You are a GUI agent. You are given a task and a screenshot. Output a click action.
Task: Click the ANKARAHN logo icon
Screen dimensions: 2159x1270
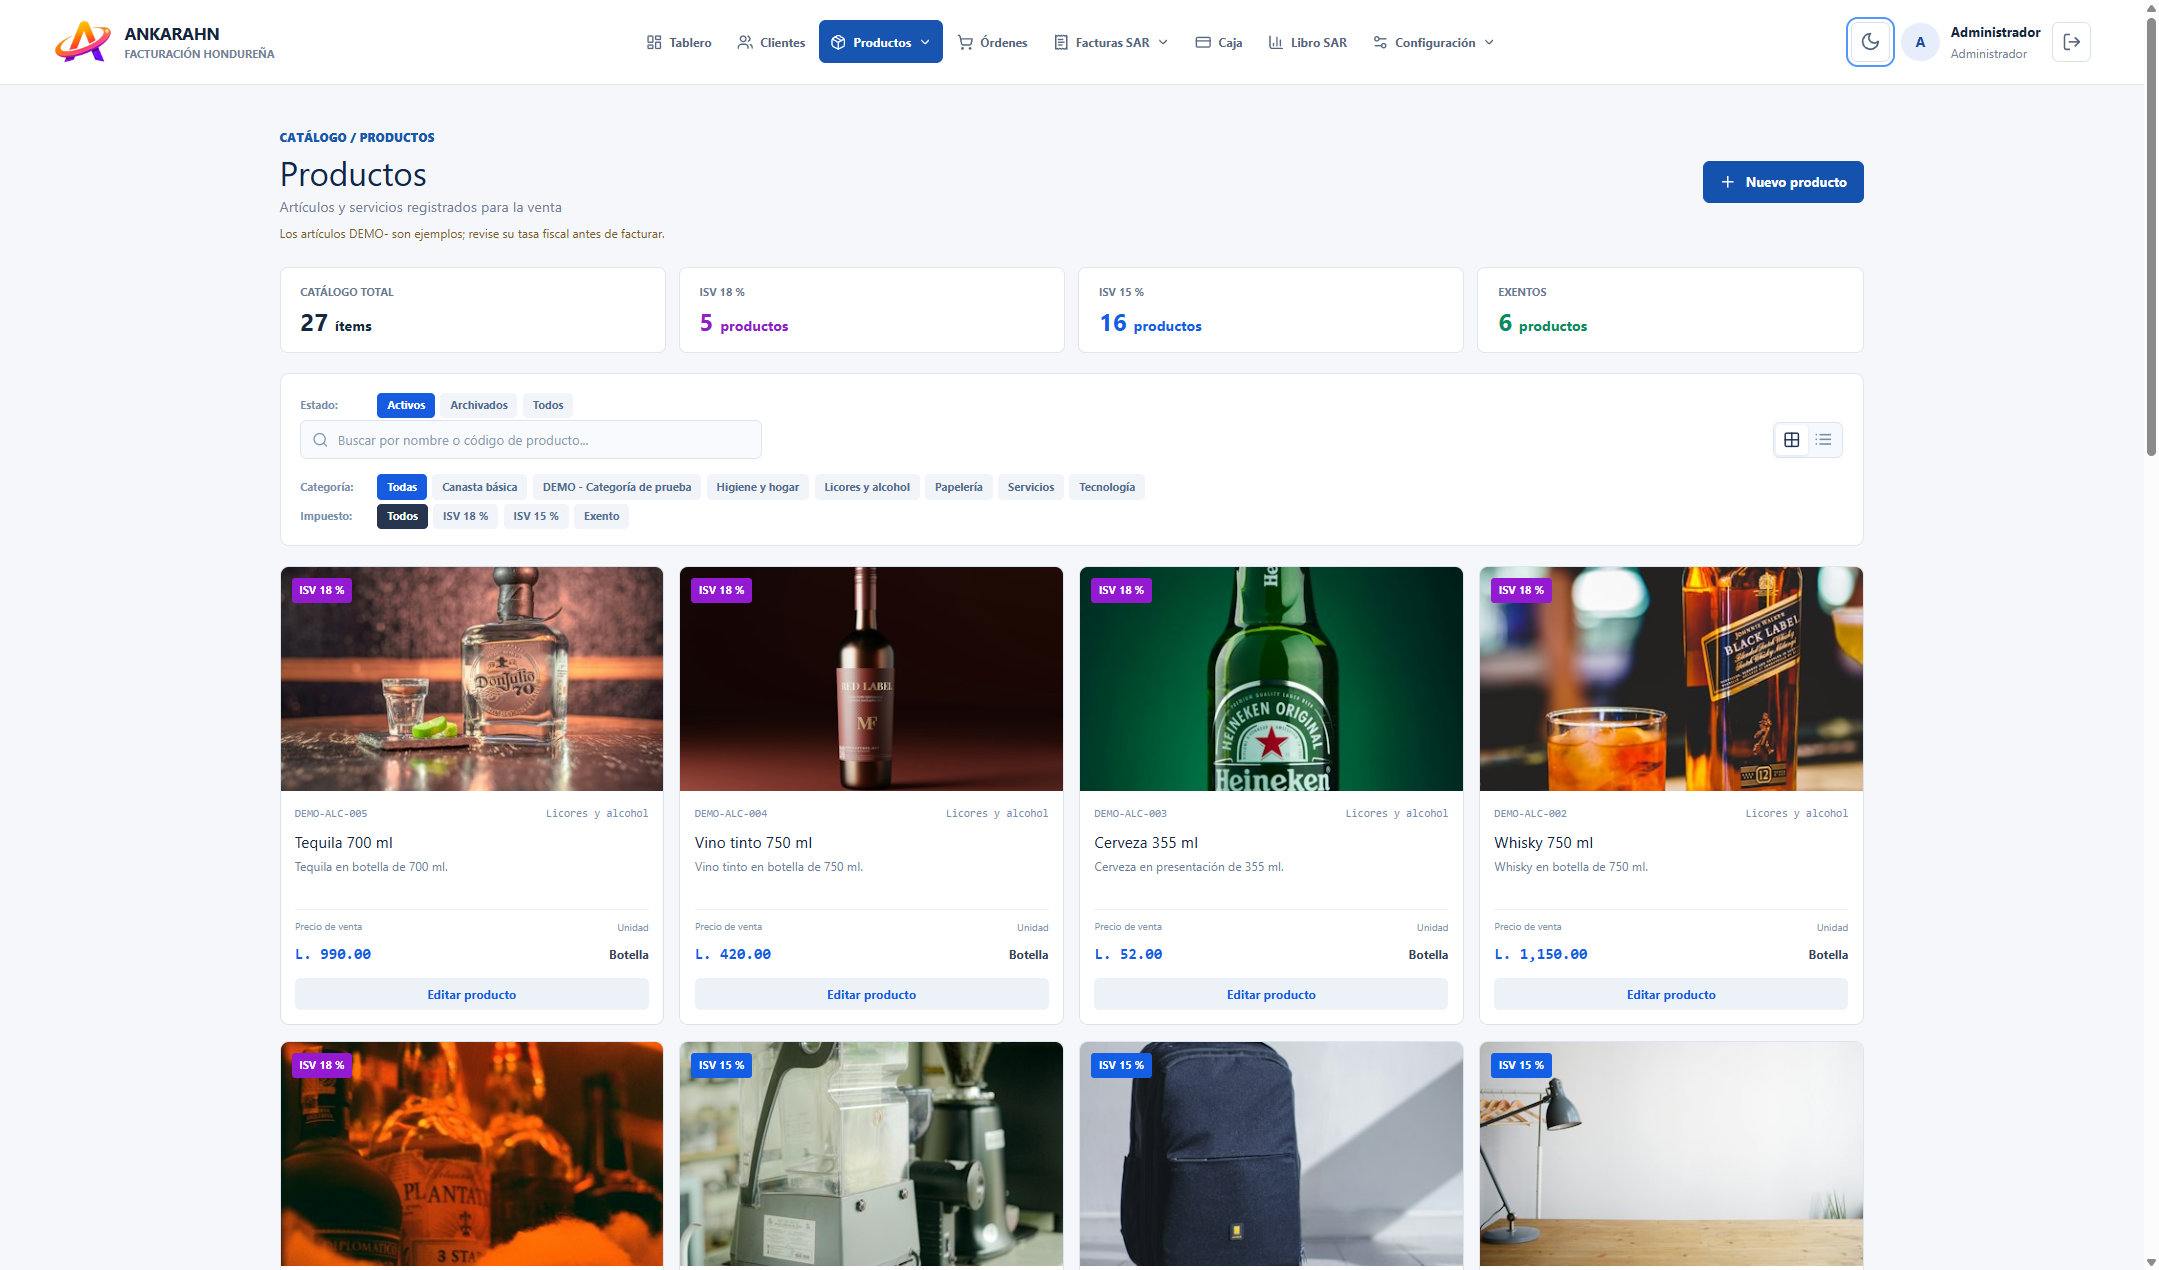tap(82, 42)
